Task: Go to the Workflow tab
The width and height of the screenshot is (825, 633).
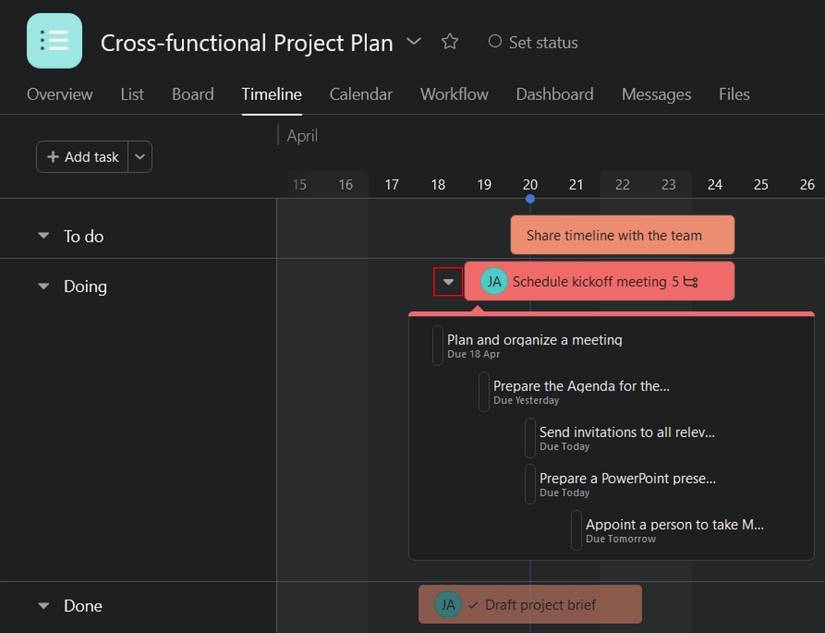Action: (x=454, y=94)
